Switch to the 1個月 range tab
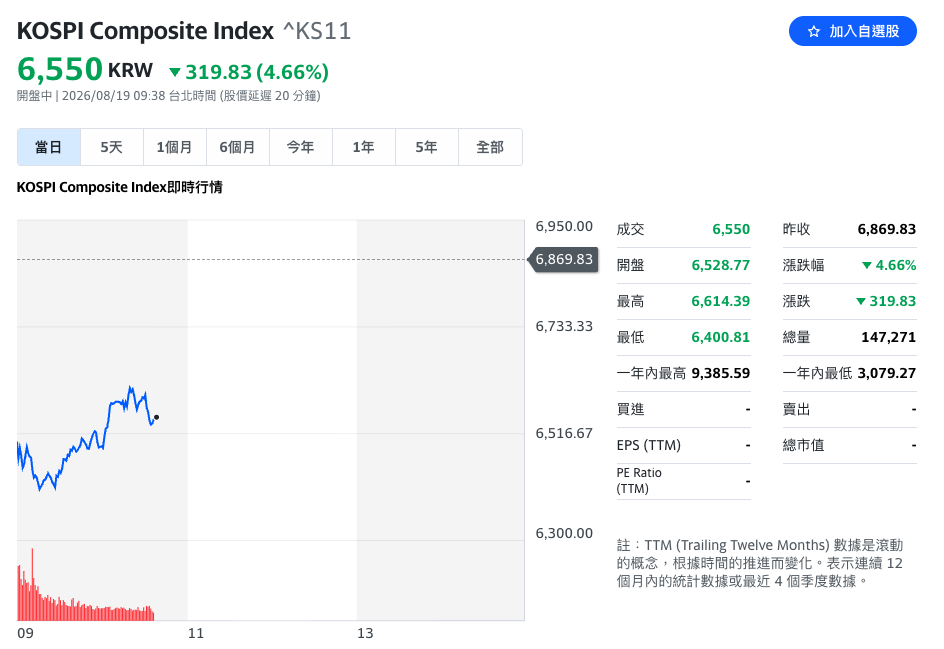The image size is (944, 649). click(x=175, y=147)
